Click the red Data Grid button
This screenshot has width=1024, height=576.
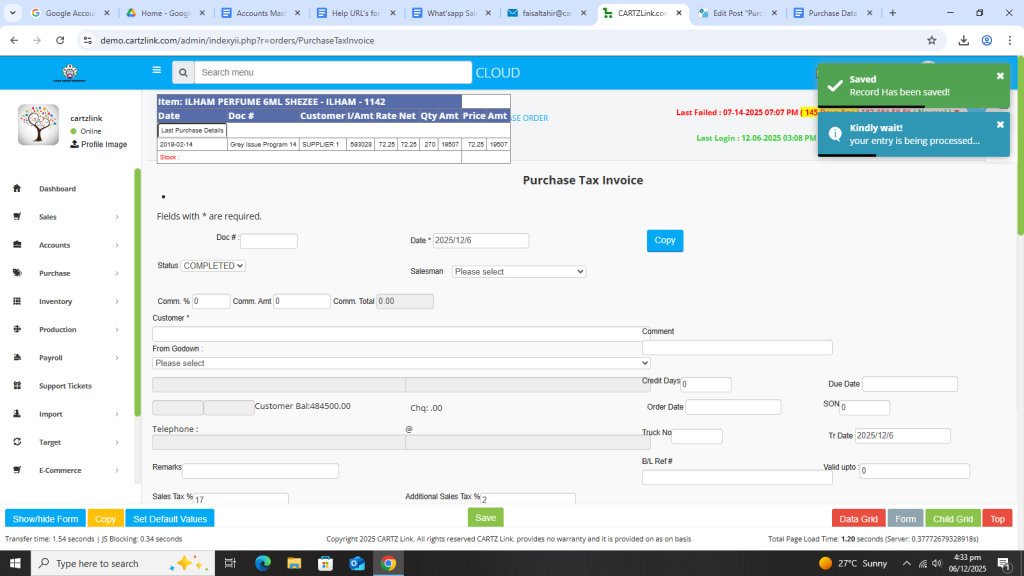pos(858,519)
